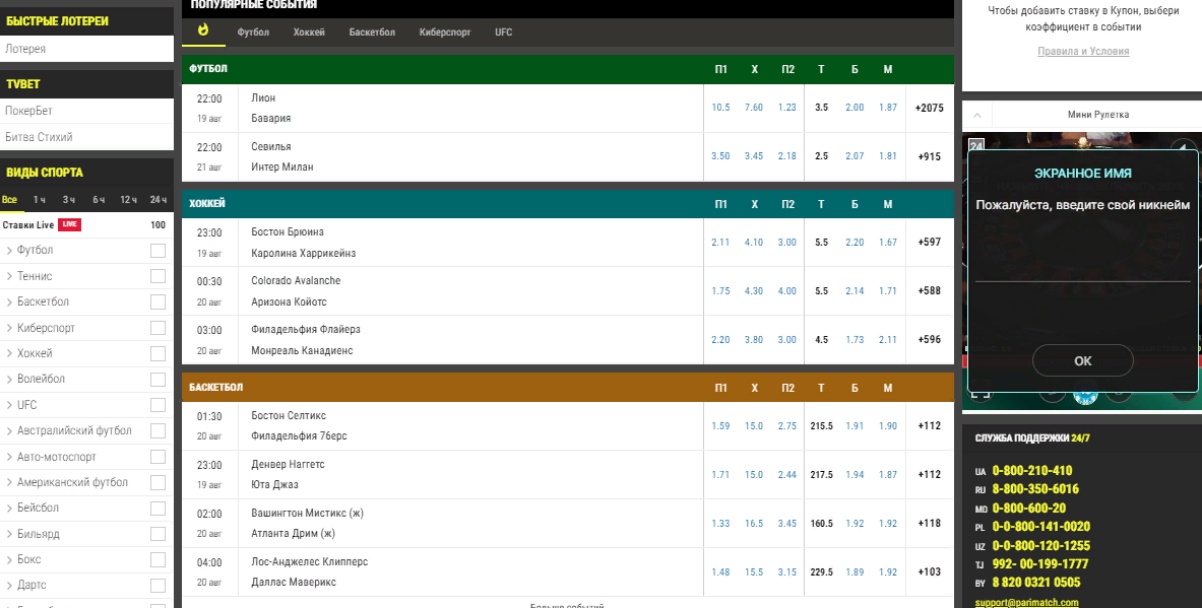Select the Все time filter
This screenshot has height=608, width=1202.
10,200
